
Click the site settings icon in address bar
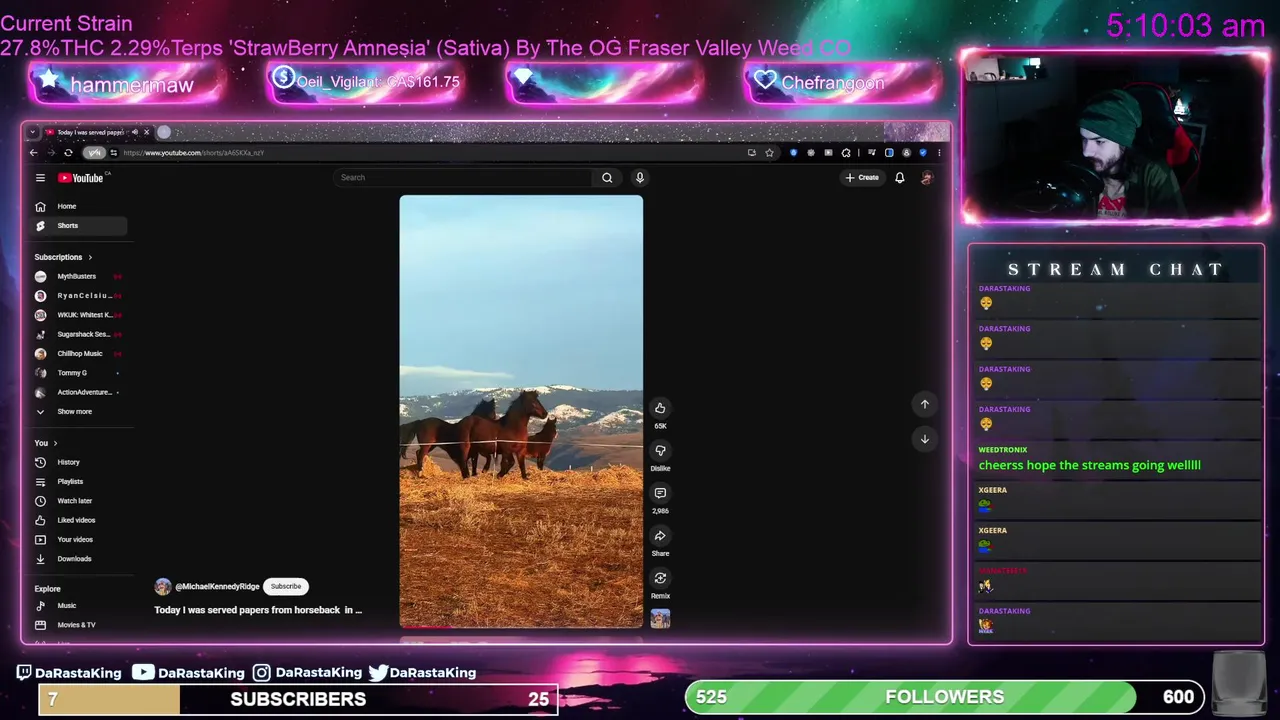point(114,153)
